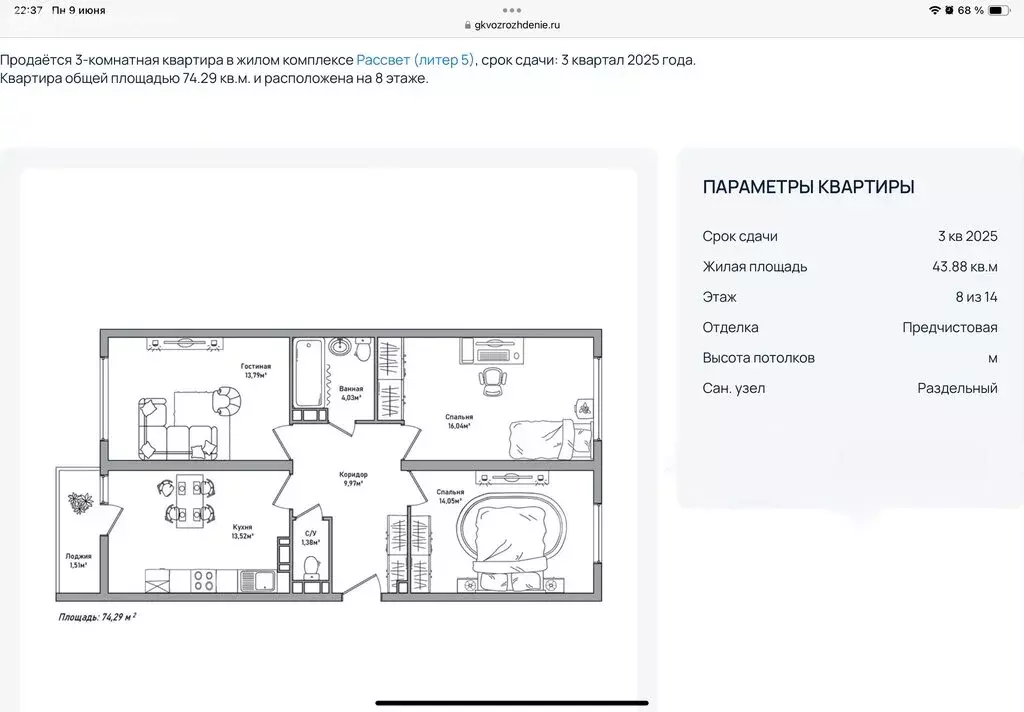The image size is (1024, 712).
Task: Click the ПАРАМЕТРЫ КВАРТИРЫ panel heading
Action: coord(808,187)
